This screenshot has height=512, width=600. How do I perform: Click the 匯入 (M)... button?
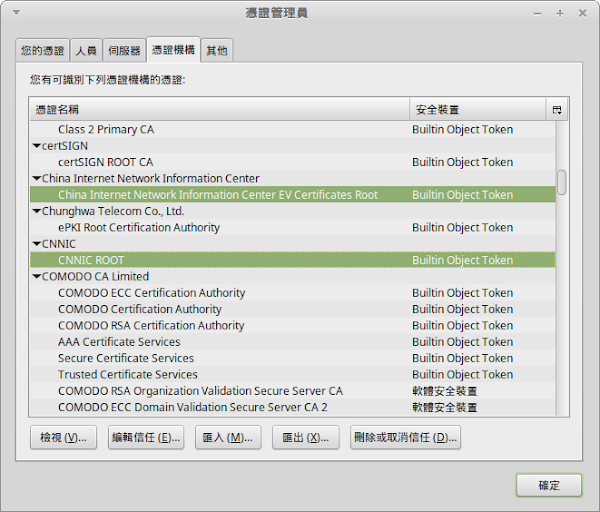point(228,437)
